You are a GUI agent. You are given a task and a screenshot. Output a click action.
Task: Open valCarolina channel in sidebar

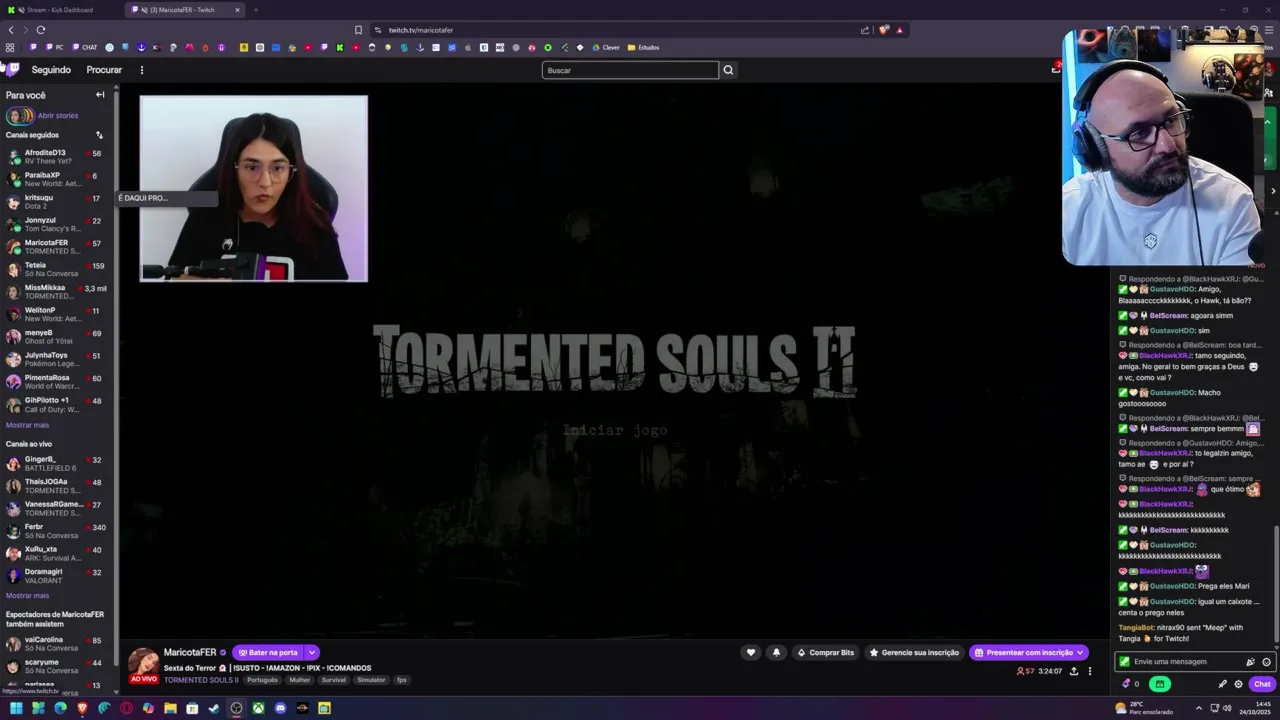[58, 644]
